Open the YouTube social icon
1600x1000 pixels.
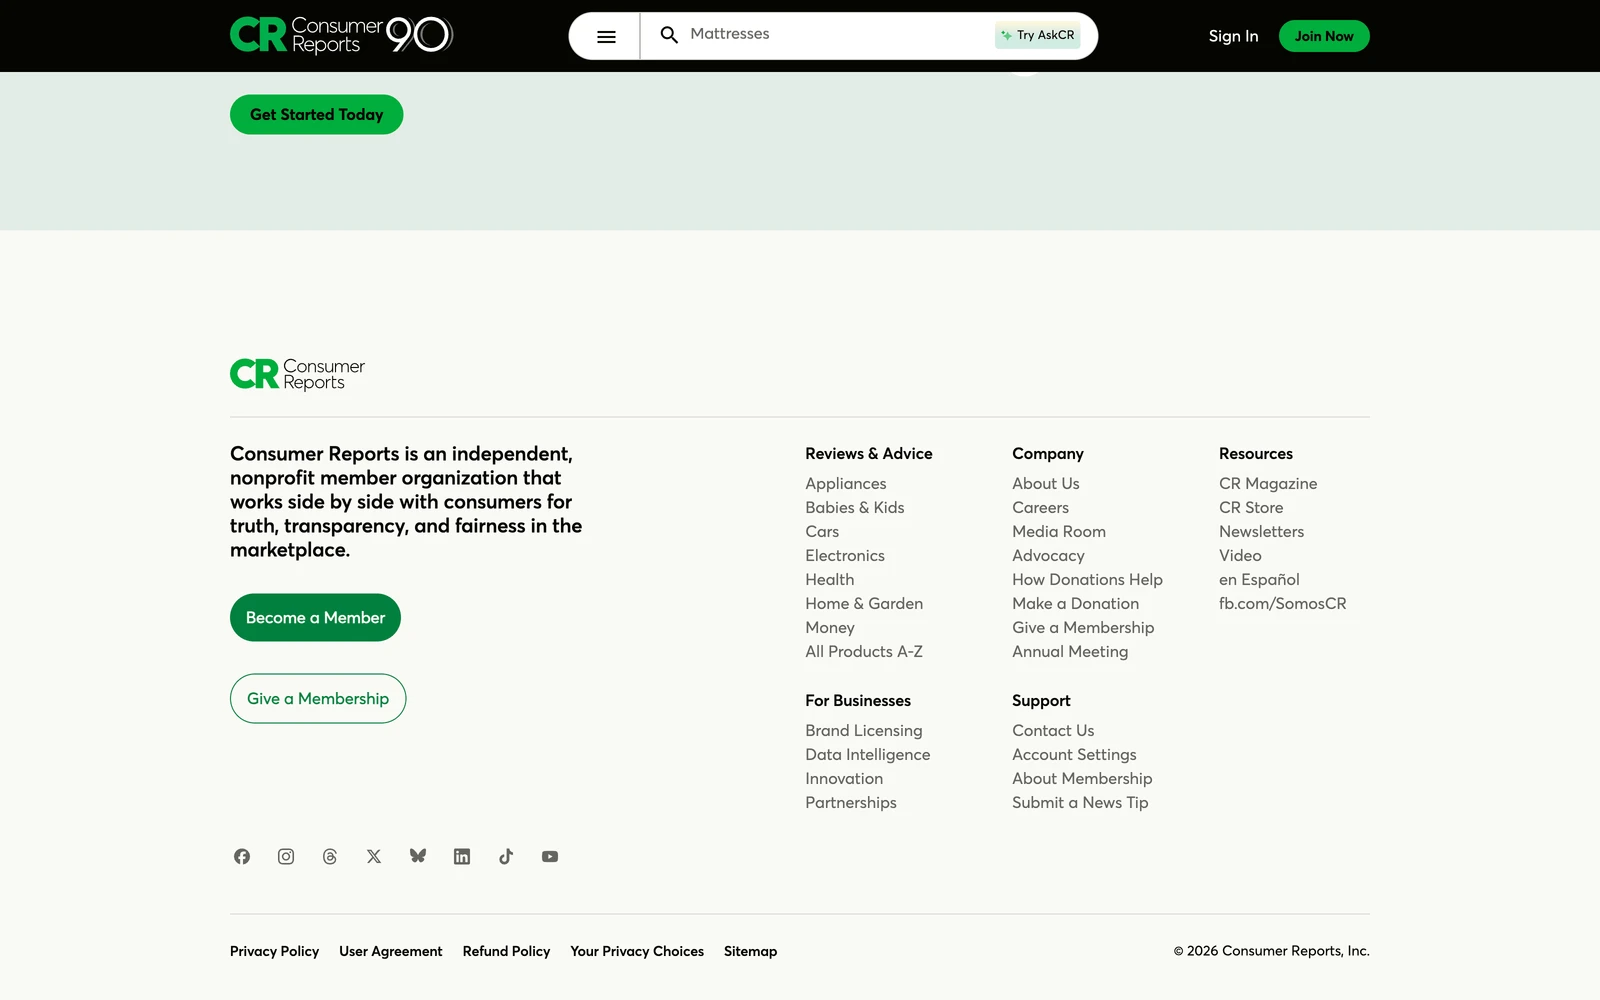pos(550,857)
